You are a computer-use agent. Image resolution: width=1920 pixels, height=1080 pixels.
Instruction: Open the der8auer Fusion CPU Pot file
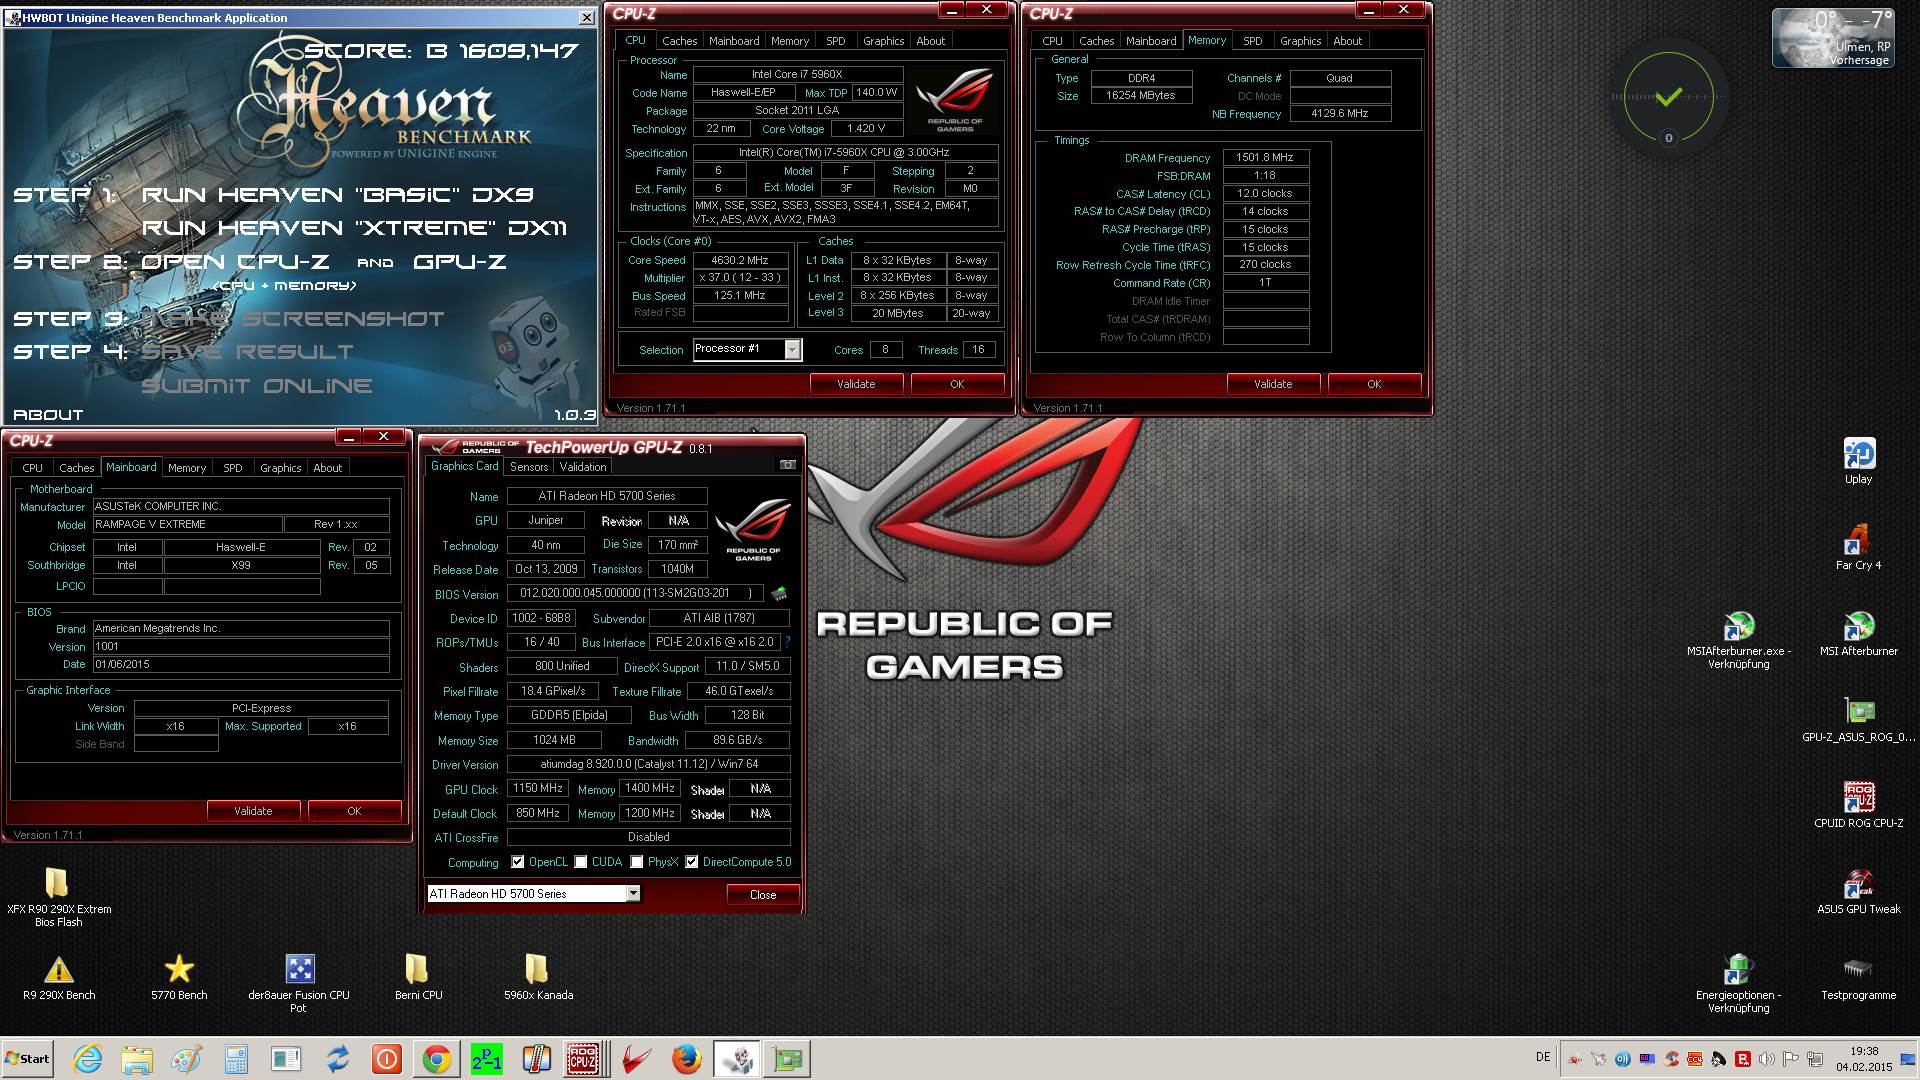tap(299, 983)
